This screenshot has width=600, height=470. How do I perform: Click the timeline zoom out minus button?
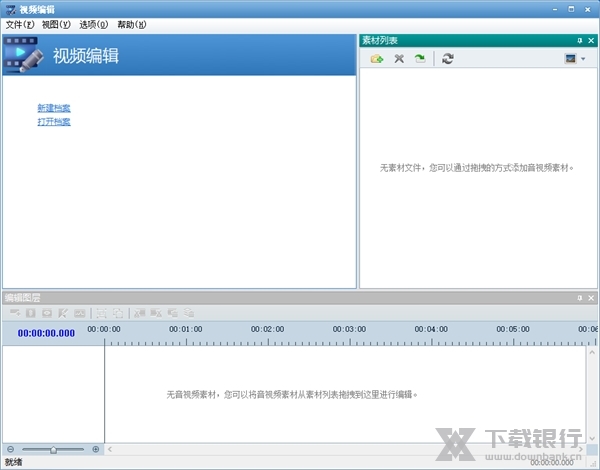pos(11,449)
